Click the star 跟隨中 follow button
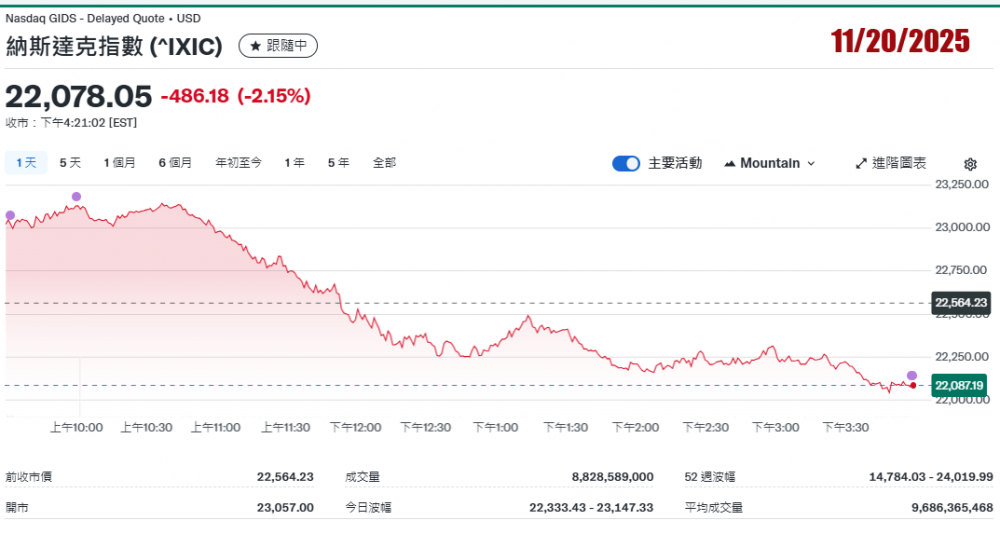This screenshot has height=534, width=1000. 278,46
